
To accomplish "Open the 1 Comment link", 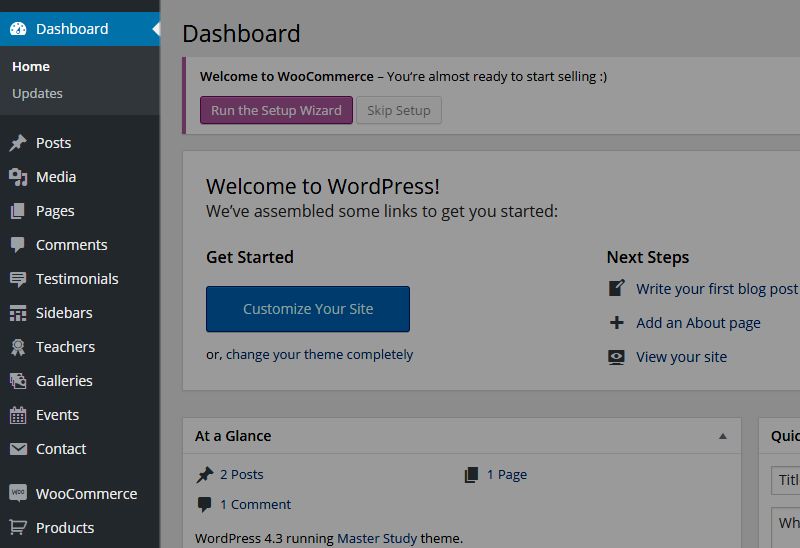I will [x=255, y=505].
